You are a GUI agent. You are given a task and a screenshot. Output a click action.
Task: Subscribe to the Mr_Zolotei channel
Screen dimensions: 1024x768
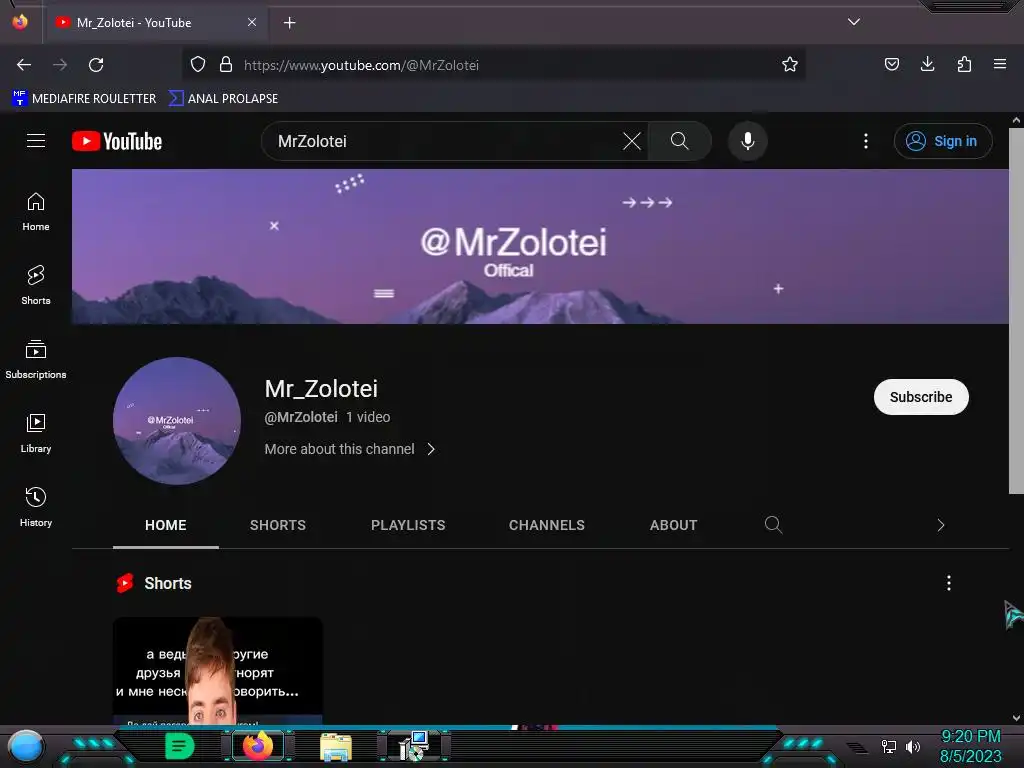tap(921, 397)
